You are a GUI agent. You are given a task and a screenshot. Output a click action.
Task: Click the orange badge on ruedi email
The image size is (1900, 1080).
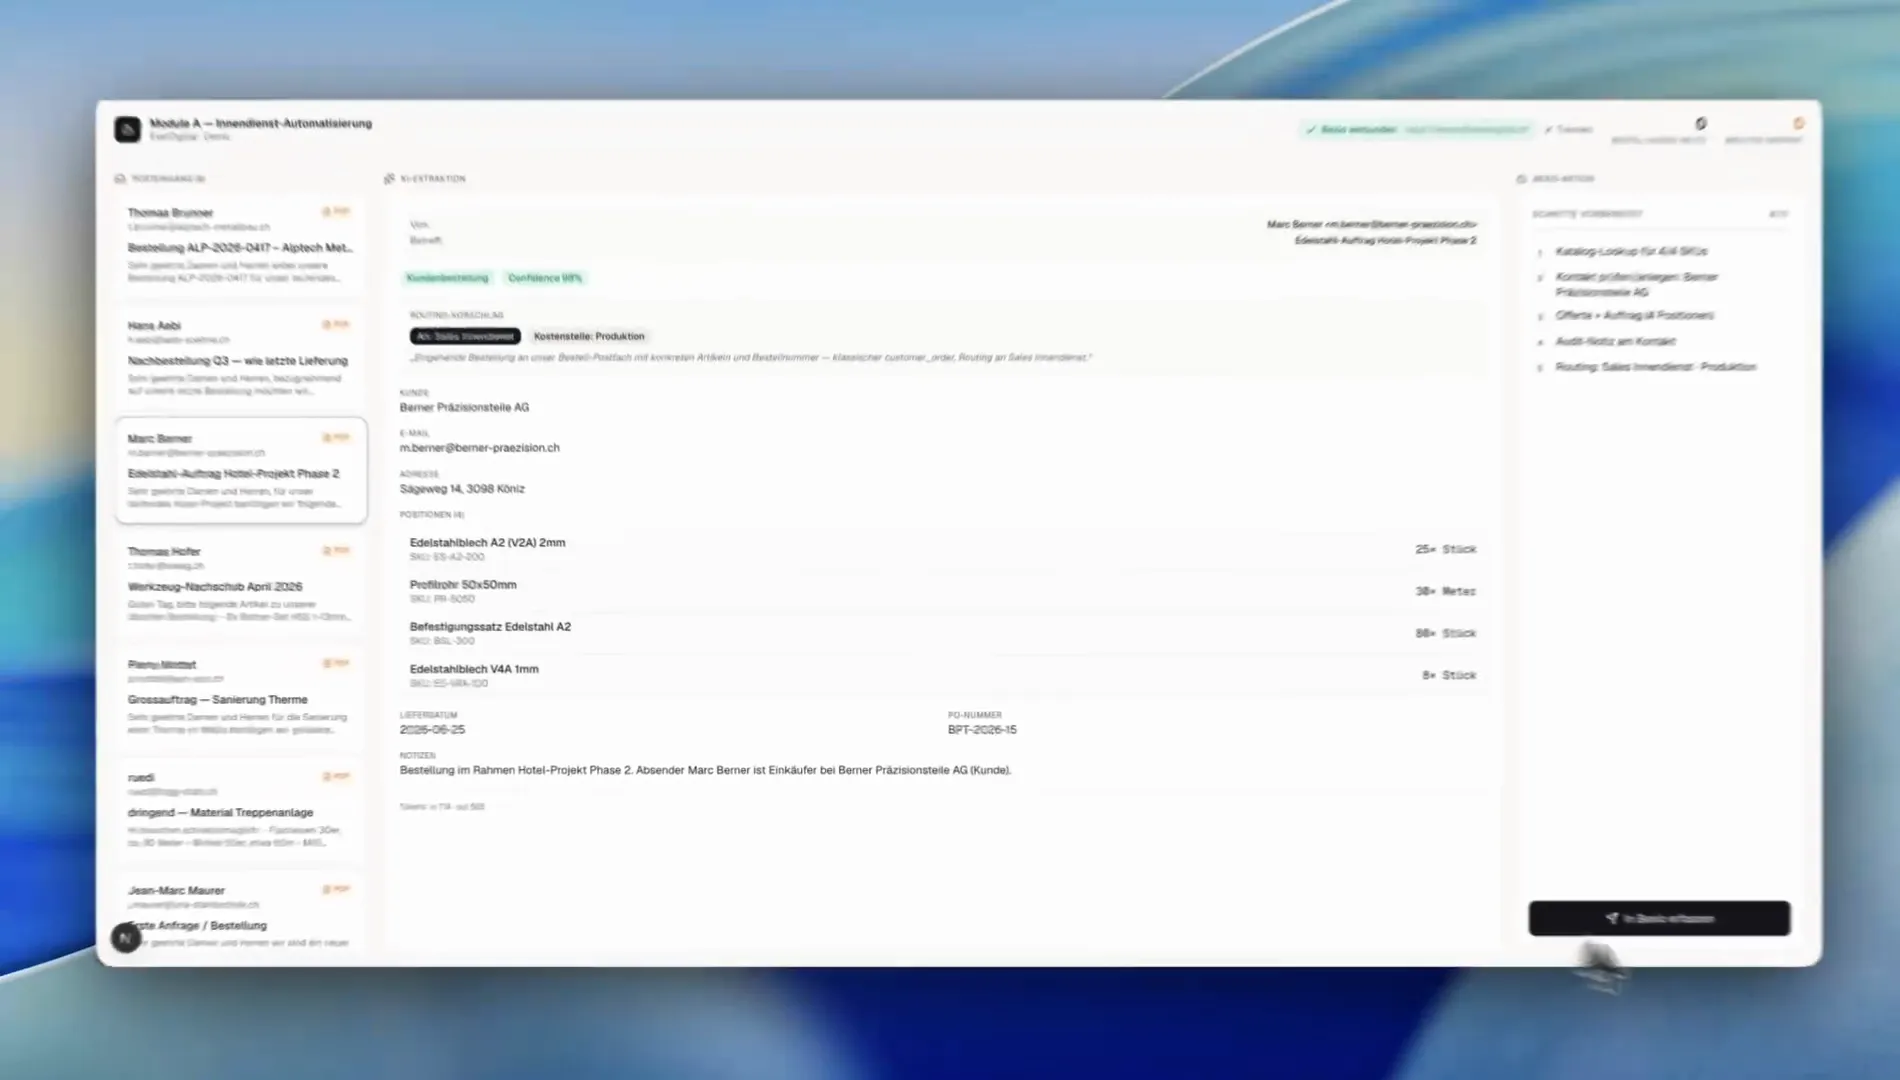(336, 777)
